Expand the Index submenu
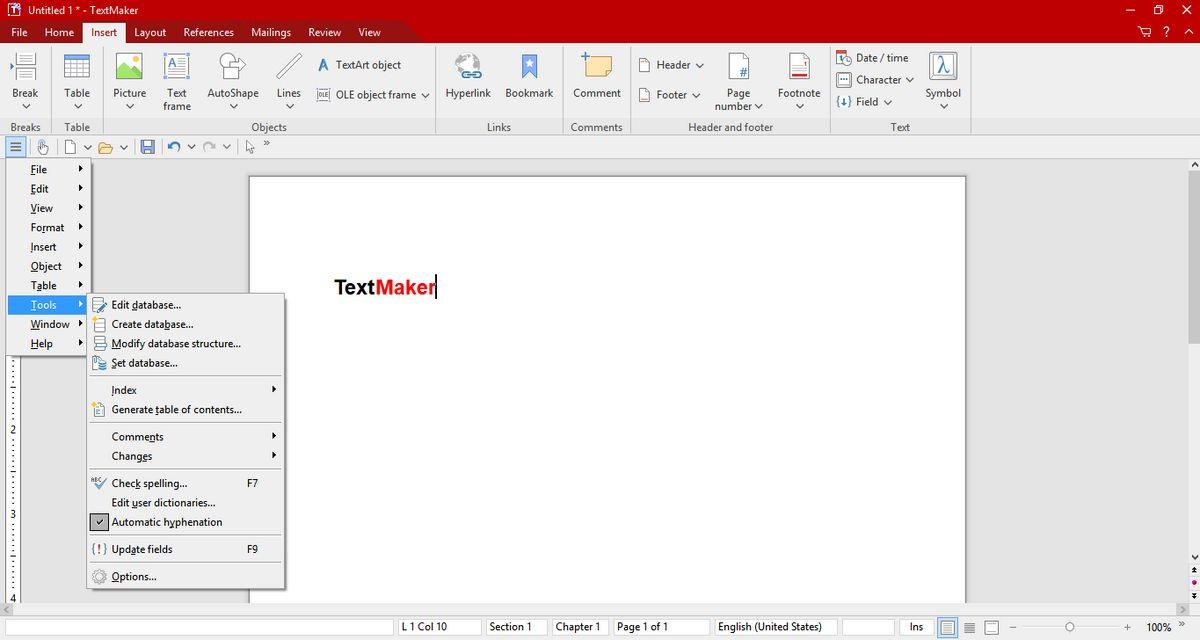 [186, 390]
